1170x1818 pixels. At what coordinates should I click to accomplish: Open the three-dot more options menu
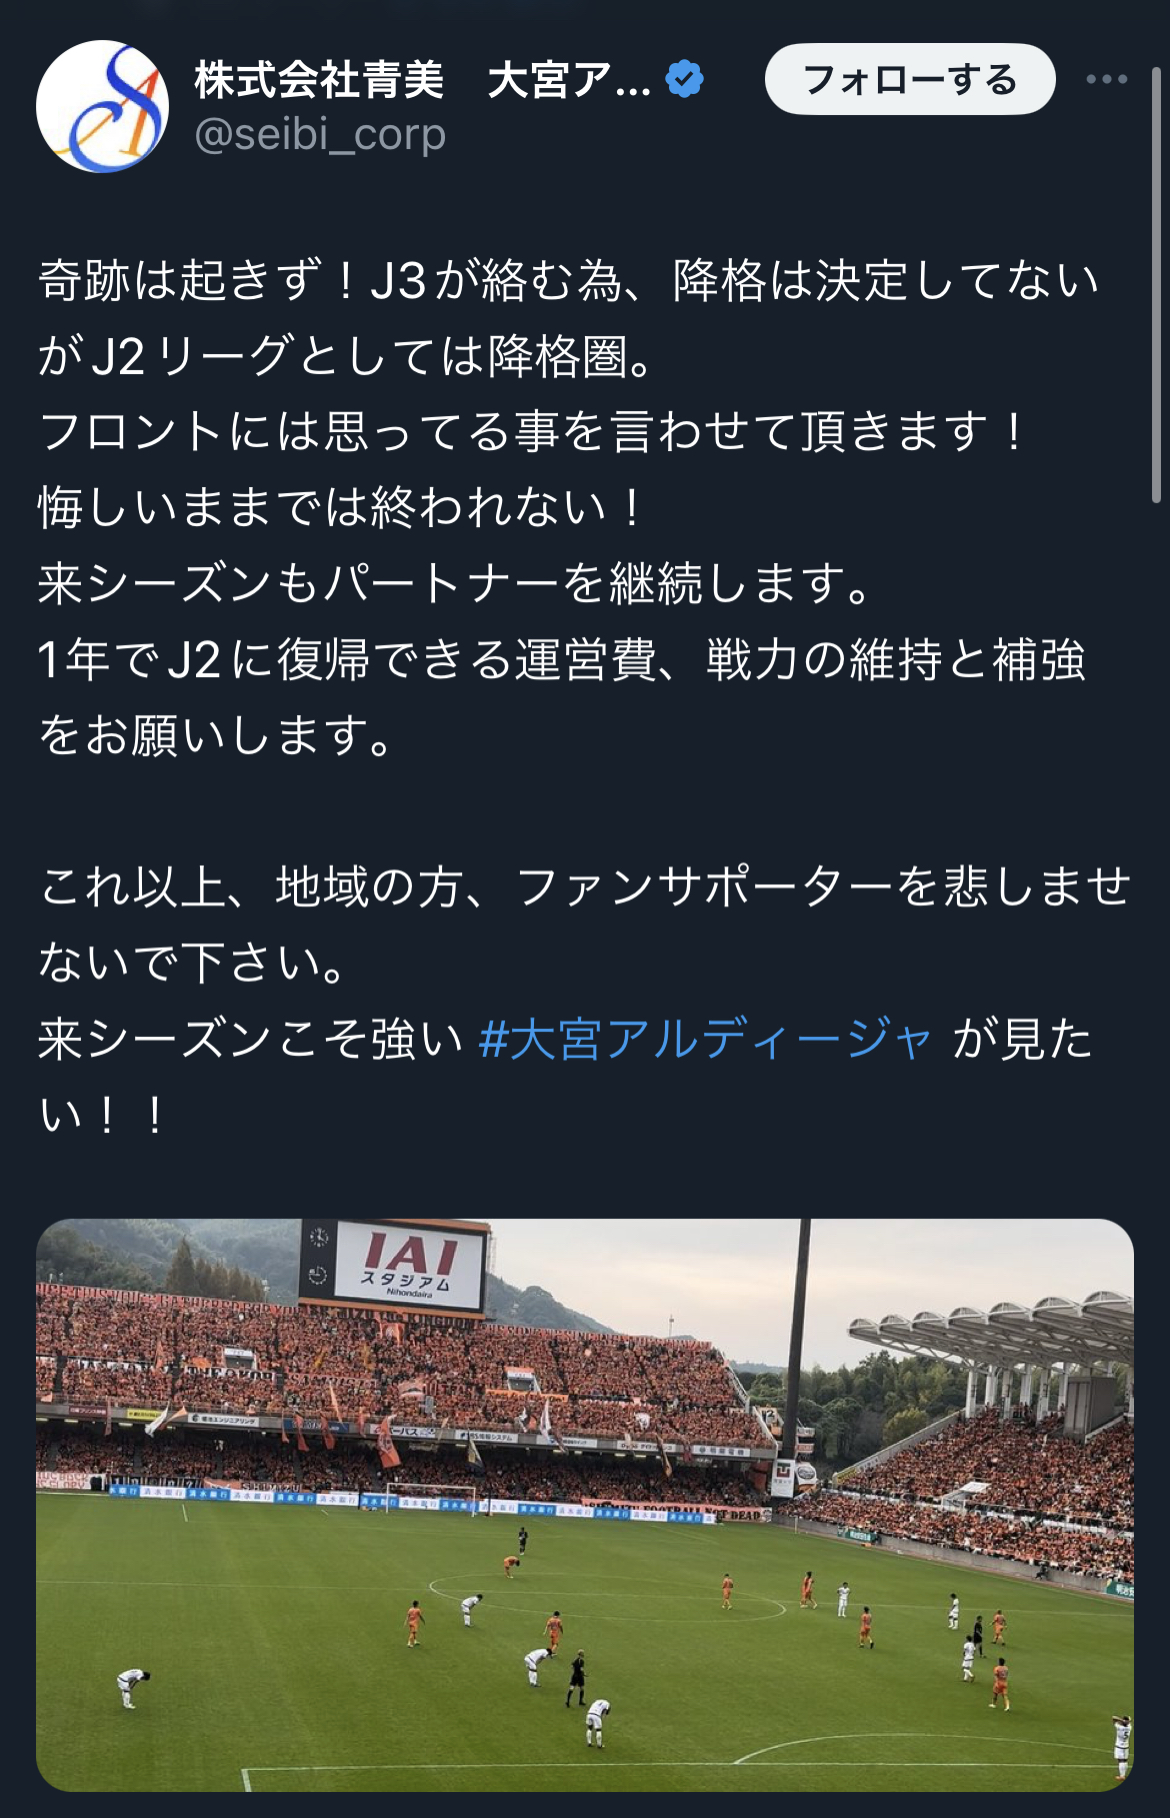pyautogui.click(x=1107, y=79)
